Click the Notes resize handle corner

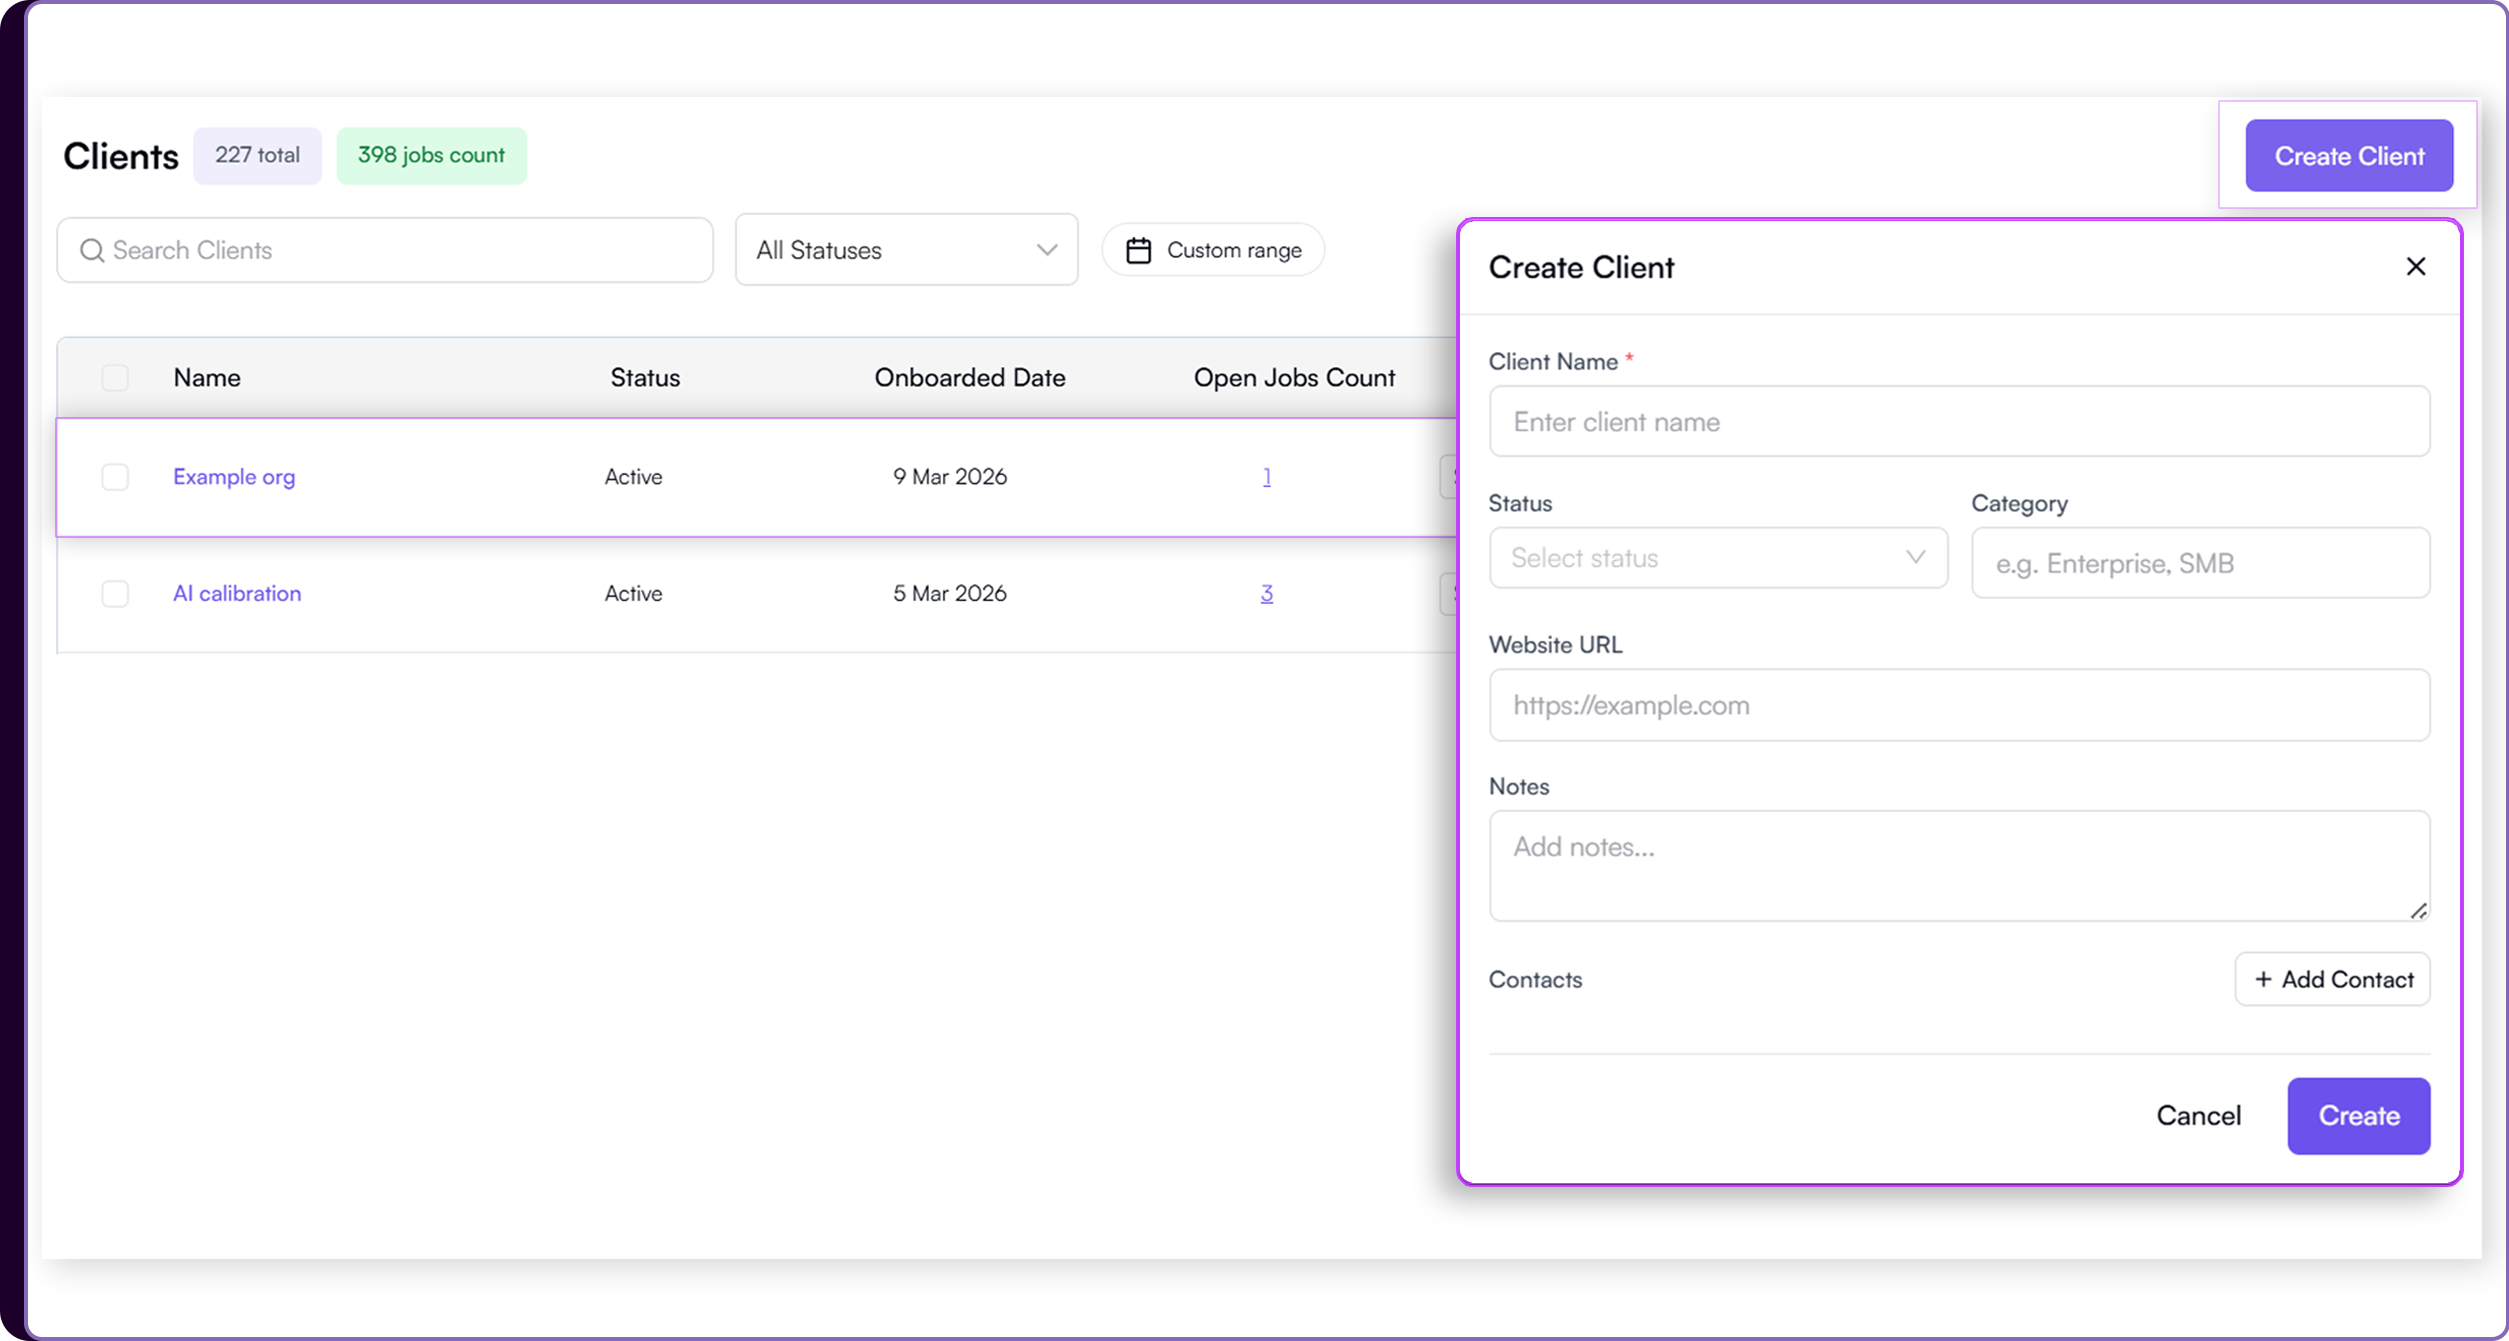tap(2418, 910)
